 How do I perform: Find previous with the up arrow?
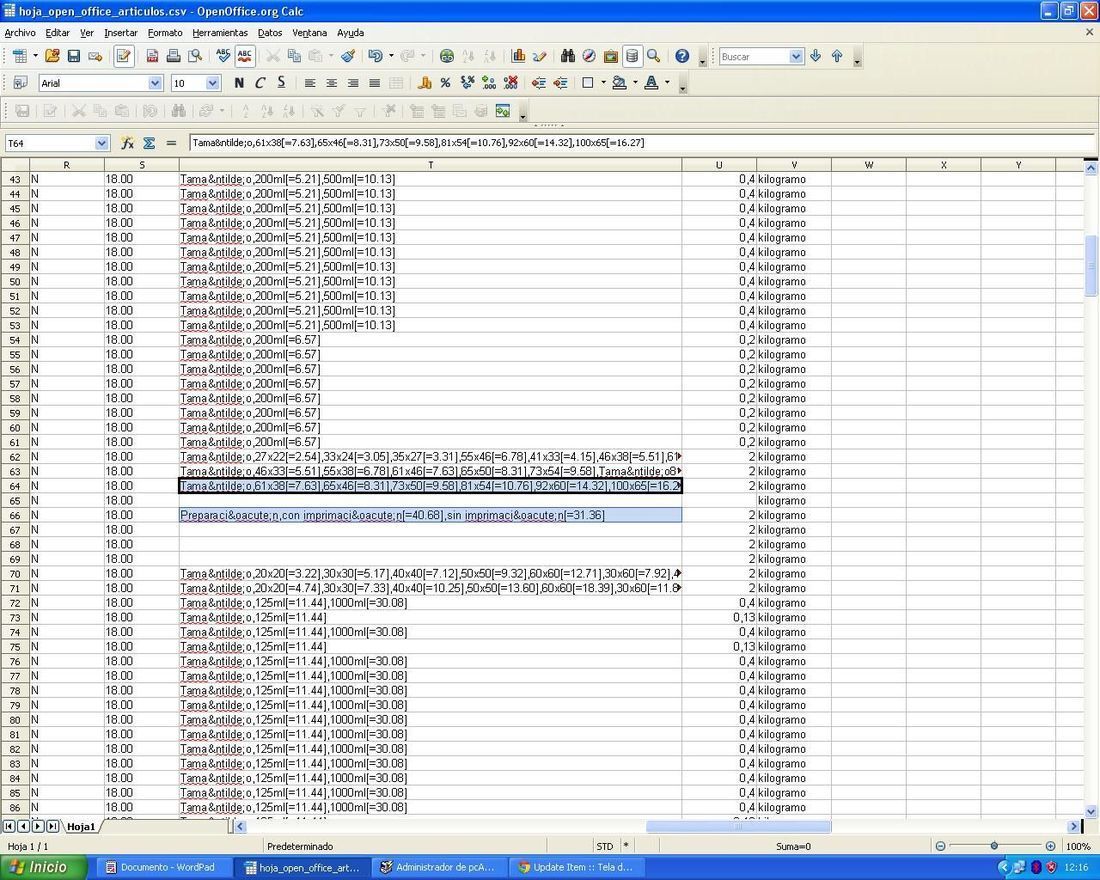(x=837, y=56)
